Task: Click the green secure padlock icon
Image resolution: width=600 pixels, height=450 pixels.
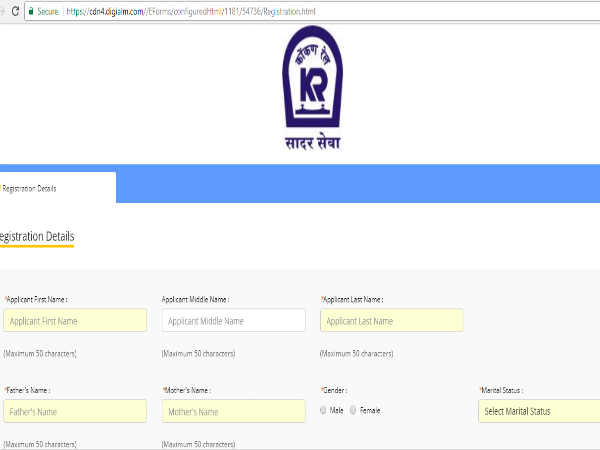Action: 31,11
